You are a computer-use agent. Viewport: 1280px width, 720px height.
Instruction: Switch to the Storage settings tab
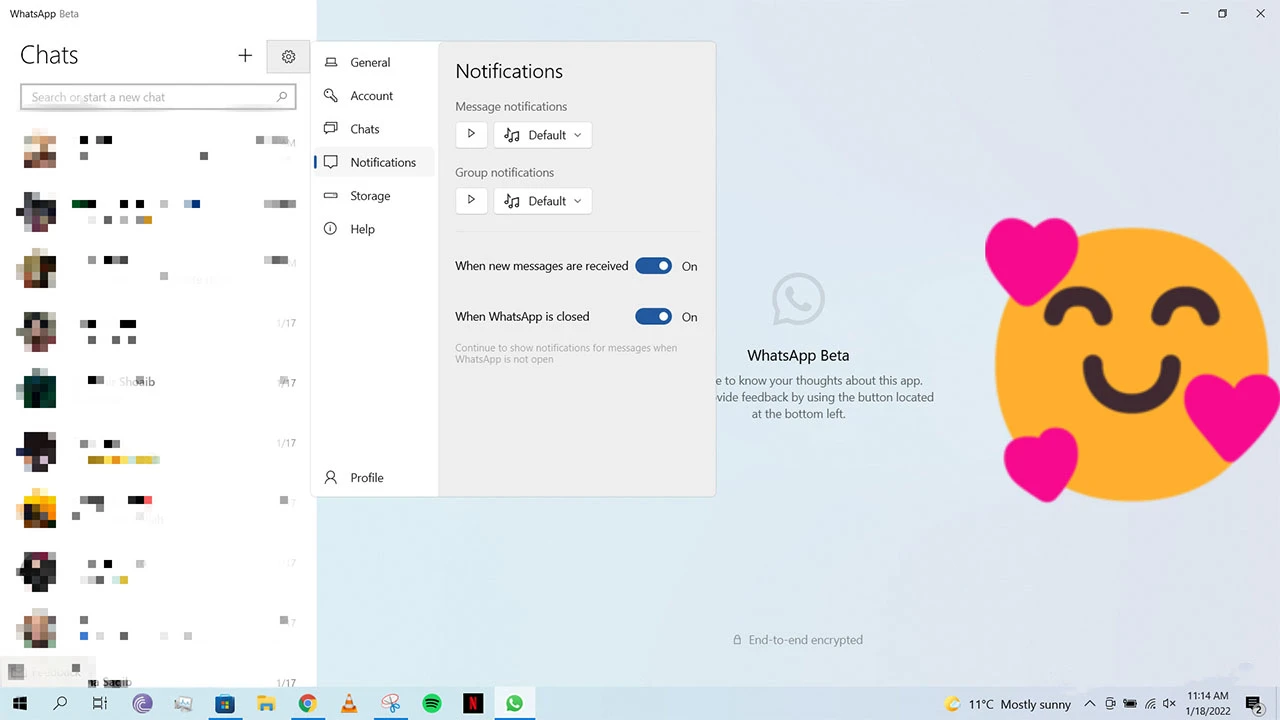click(x=370, y=196)
